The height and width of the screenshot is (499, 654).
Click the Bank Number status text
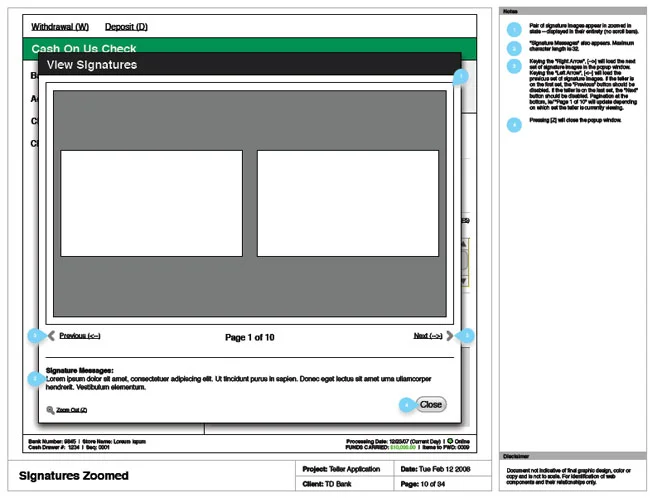tap(52, 441)
